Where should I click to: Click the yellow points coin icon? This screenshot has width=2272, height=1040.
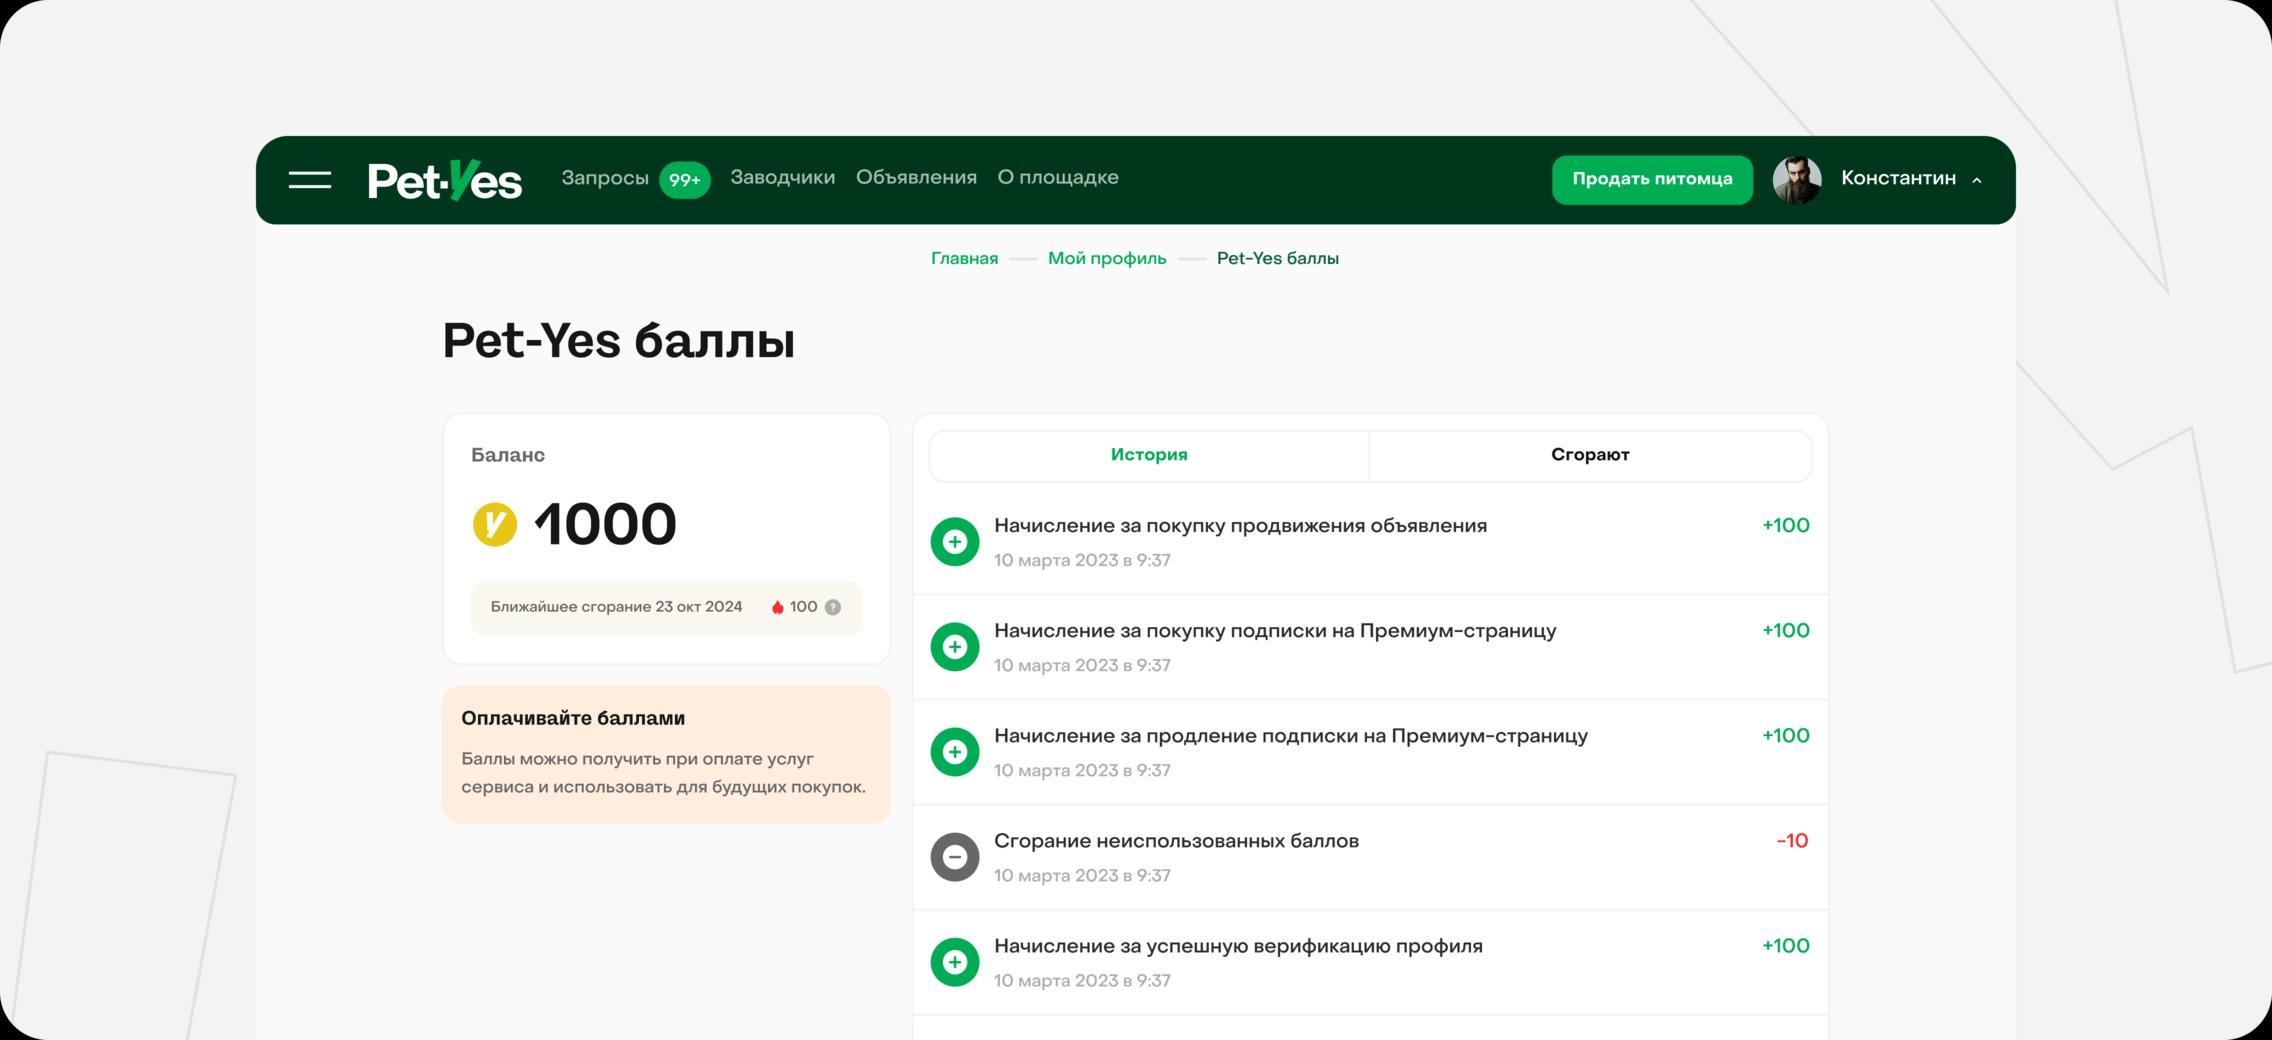click(494, 524)
